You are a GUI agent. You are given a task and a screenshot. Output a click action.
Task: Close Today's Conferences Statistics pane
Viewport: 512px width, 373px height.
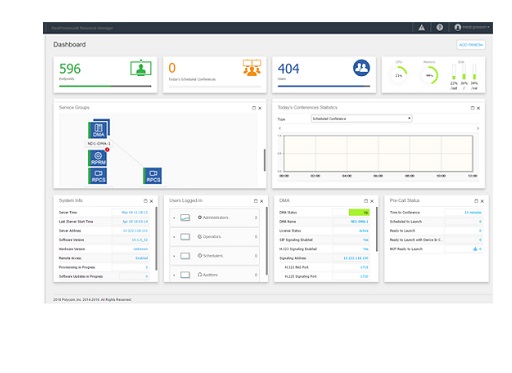coord(478,108)
